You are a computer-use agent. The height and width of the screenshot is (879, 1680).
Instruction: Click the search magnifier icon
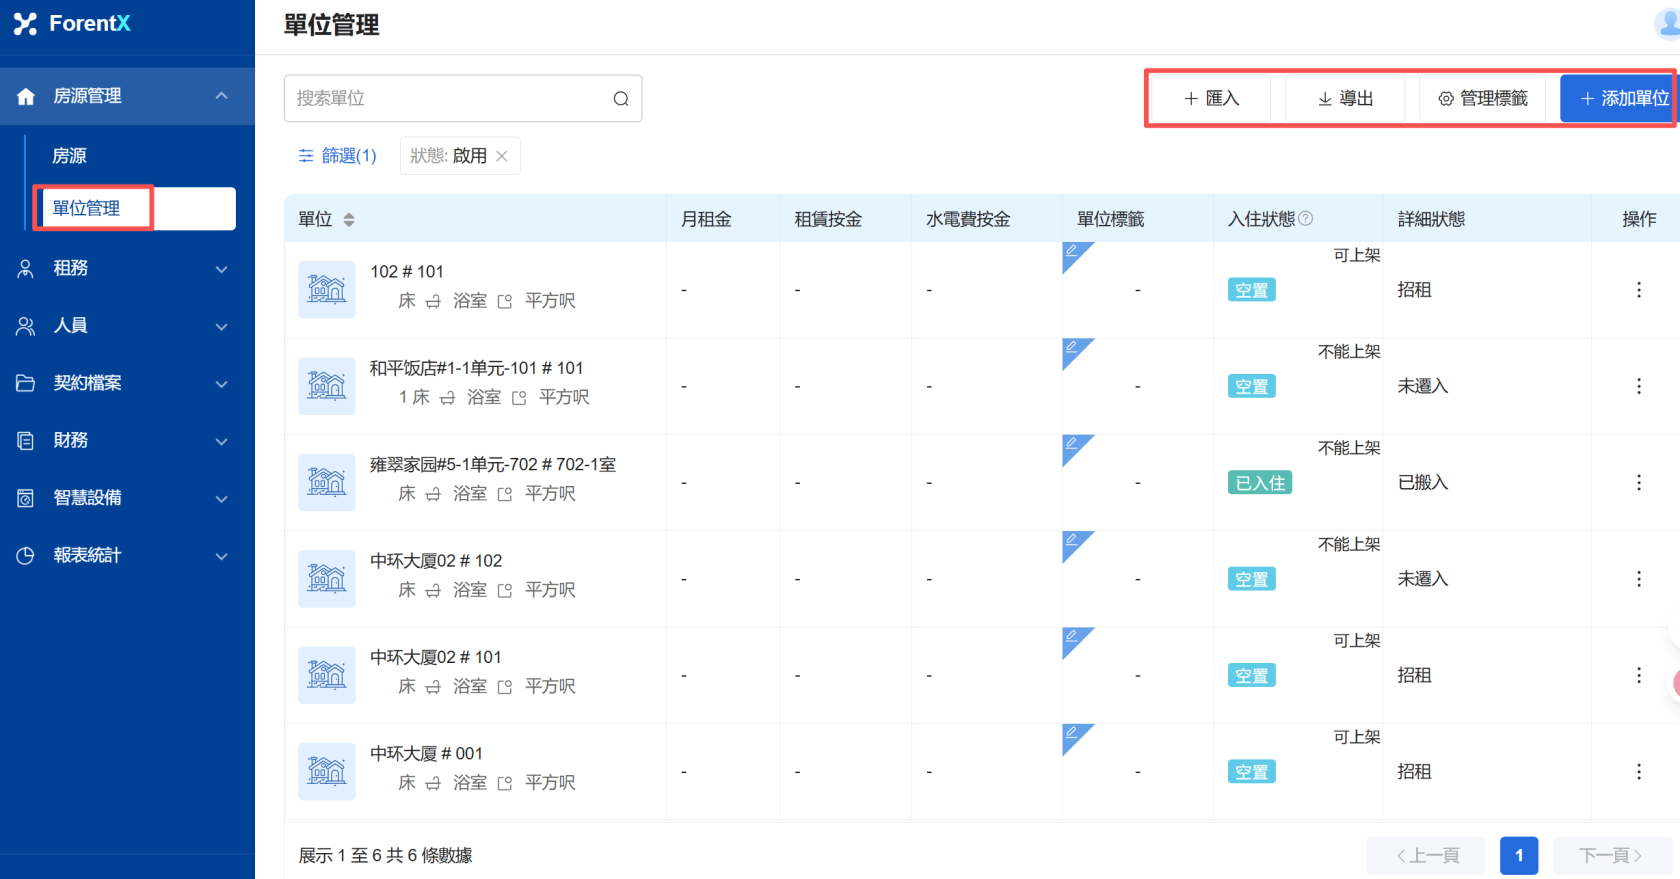tap(621, 99)
